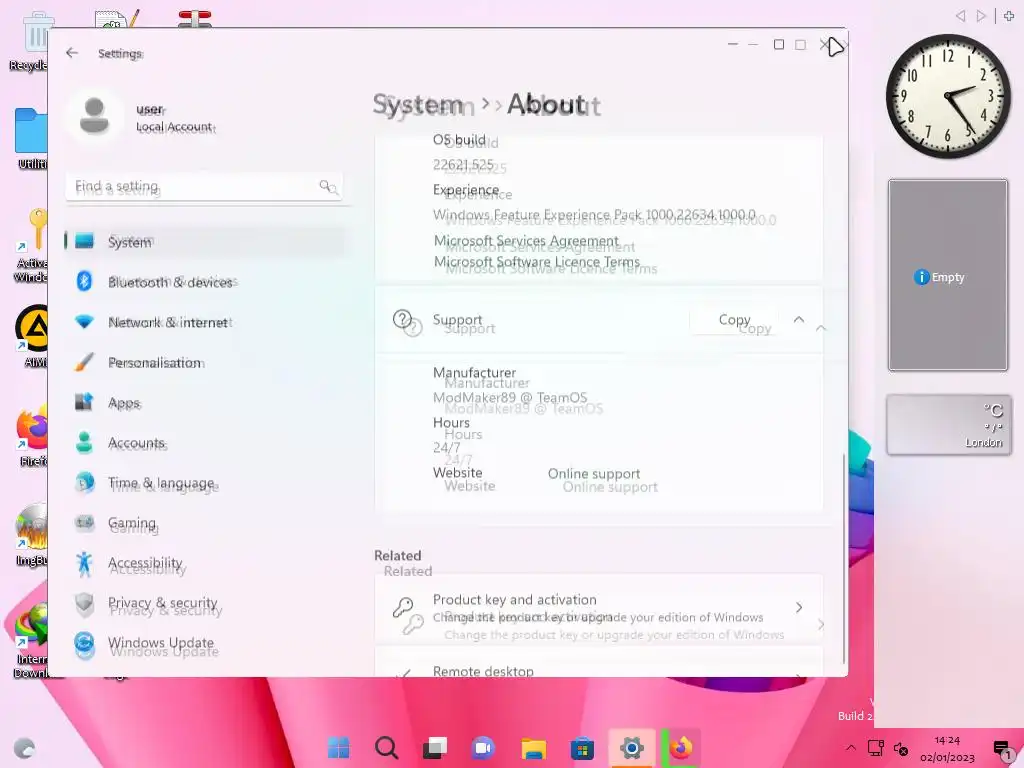Open Windows Update settings
The image size is (1024, 768).
204,643
